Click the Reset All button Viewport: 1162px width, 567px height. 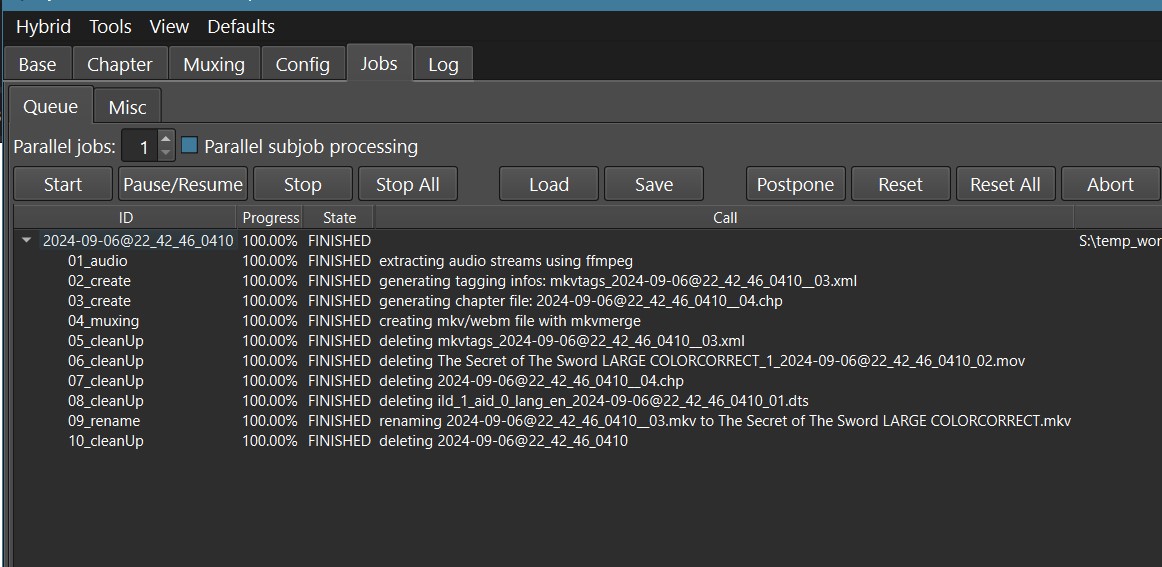1005,185
